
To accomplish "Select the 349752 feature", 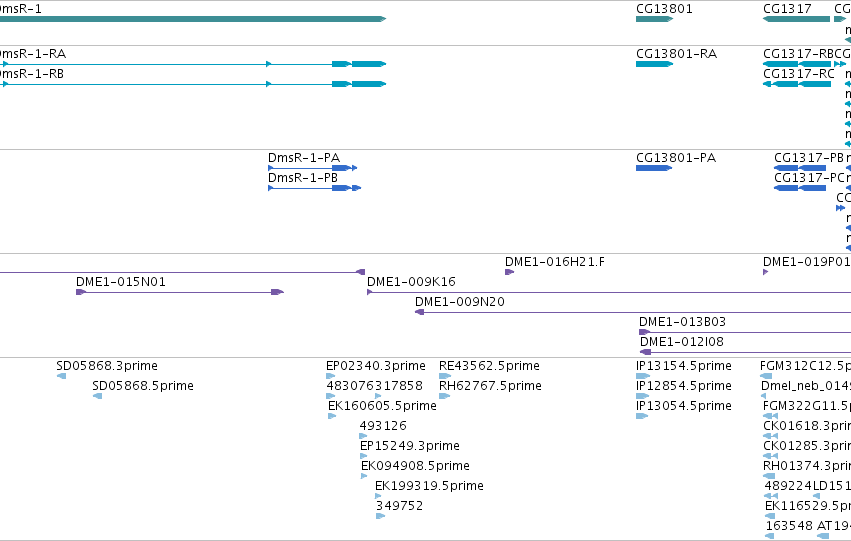I will coord(380,515).
